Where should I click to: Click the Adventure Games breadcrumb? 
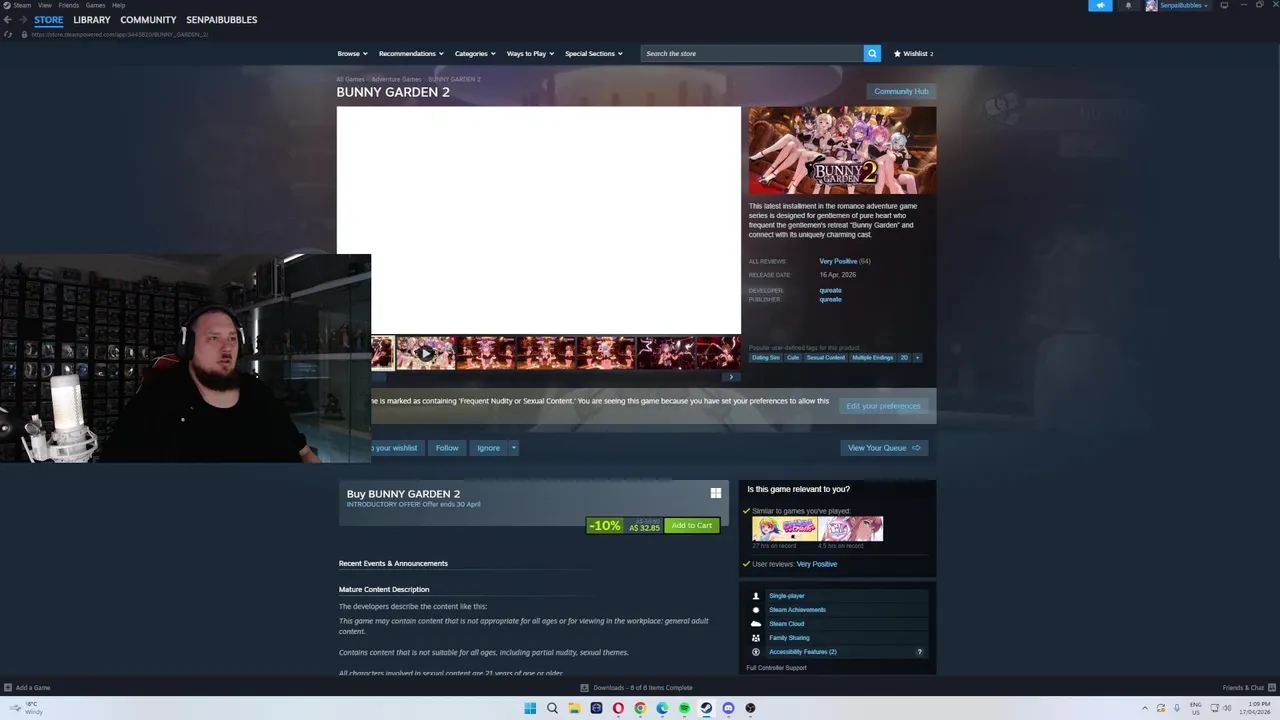[x=397, y=79]
